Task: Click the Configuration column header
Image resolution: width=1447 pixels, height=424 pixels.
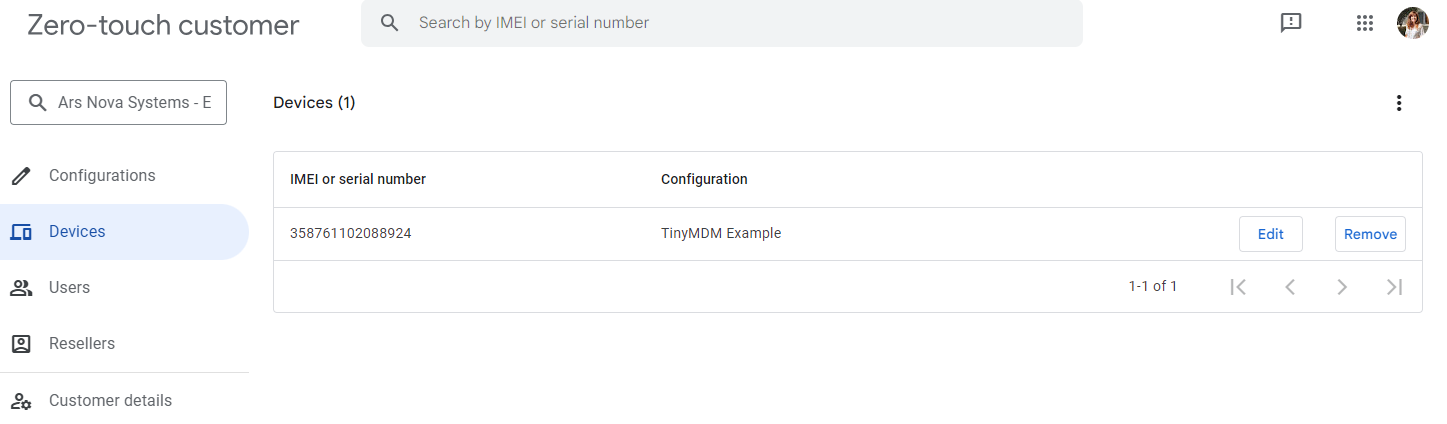Action: pyautogui.click(x=704, y=180)
